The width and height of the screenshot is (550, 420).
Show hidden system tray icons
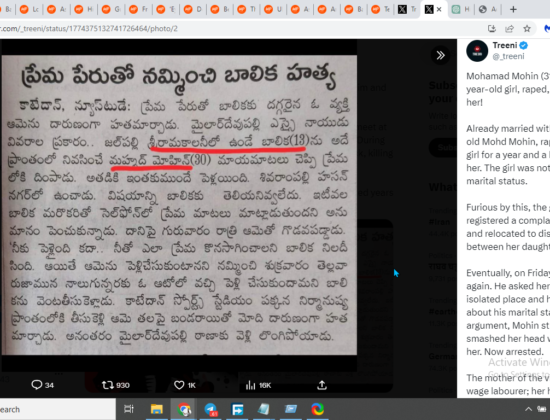click(x=528, y=409)
